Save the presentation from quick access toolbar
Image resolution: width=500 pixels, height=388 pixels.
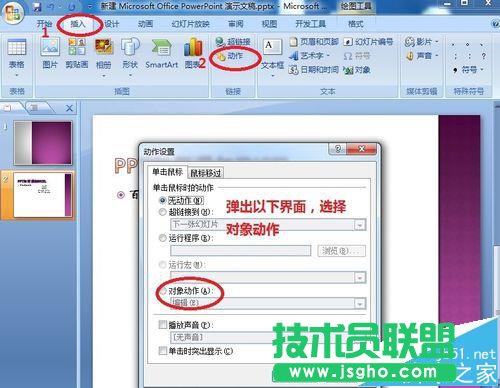pos(37,6)
